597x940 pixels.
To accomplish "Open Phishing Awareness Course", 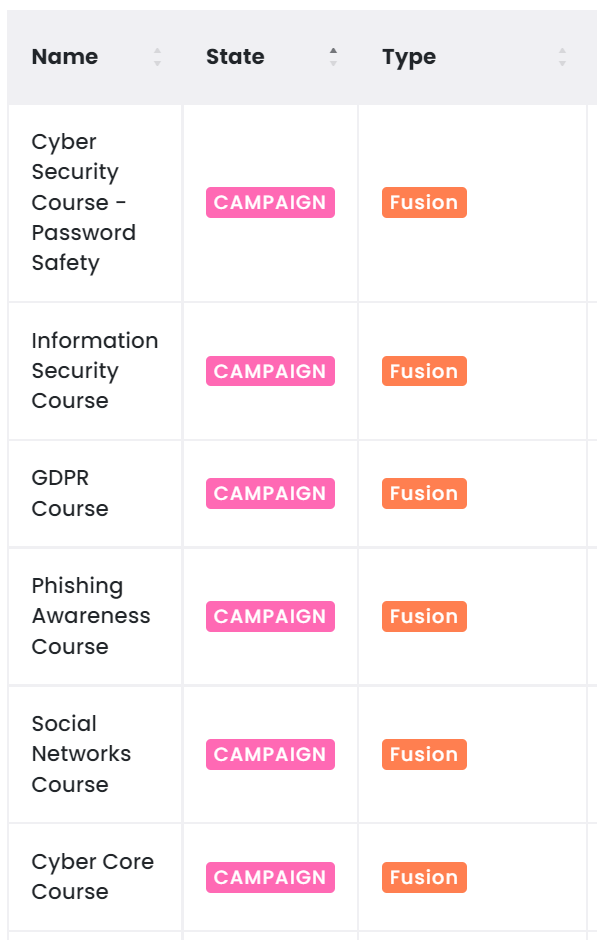I will [x=91, y=616].
